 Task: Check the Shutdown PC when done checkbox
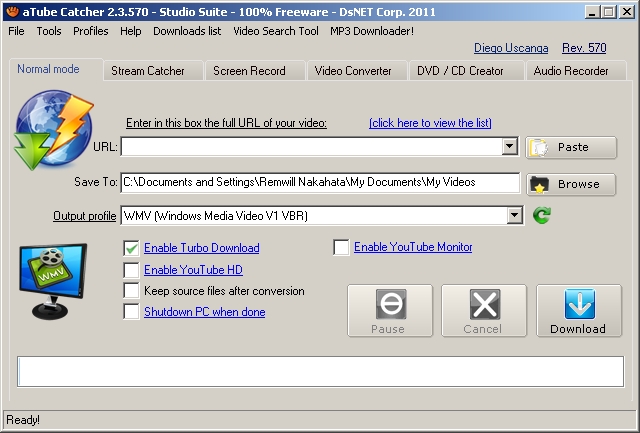(x=131, y=312)
